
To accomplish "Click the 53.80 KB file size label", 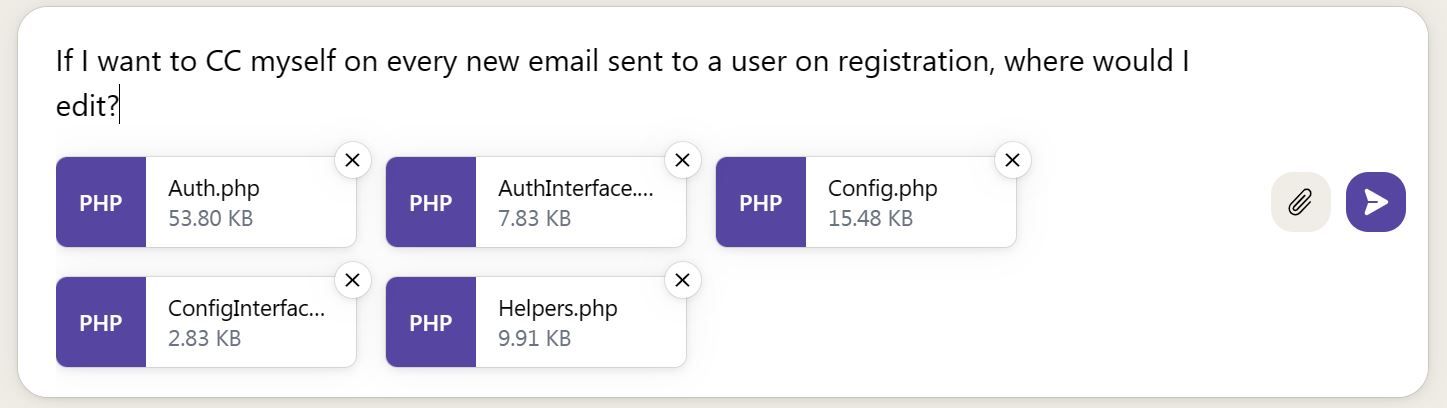I will 210,218.
